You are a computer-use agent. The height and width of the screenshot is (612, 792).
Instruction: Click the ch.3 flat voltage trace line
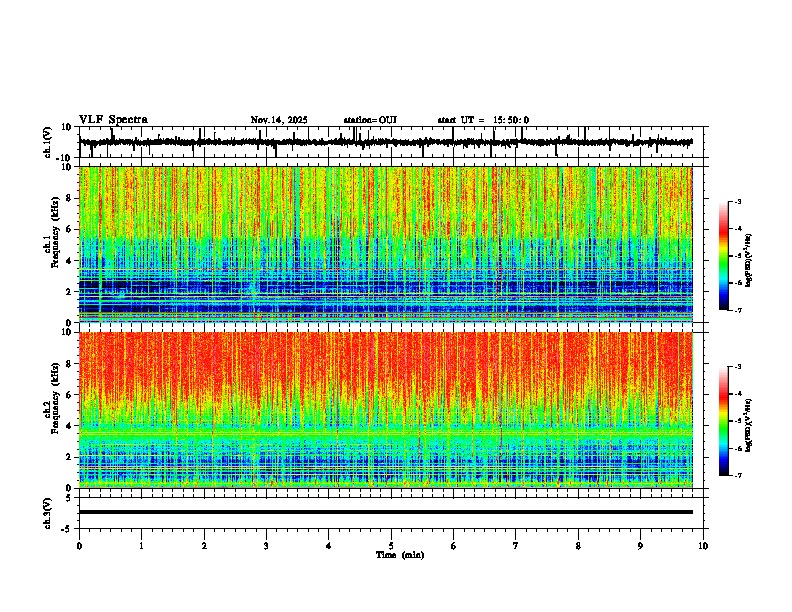(x=386, y=512)
